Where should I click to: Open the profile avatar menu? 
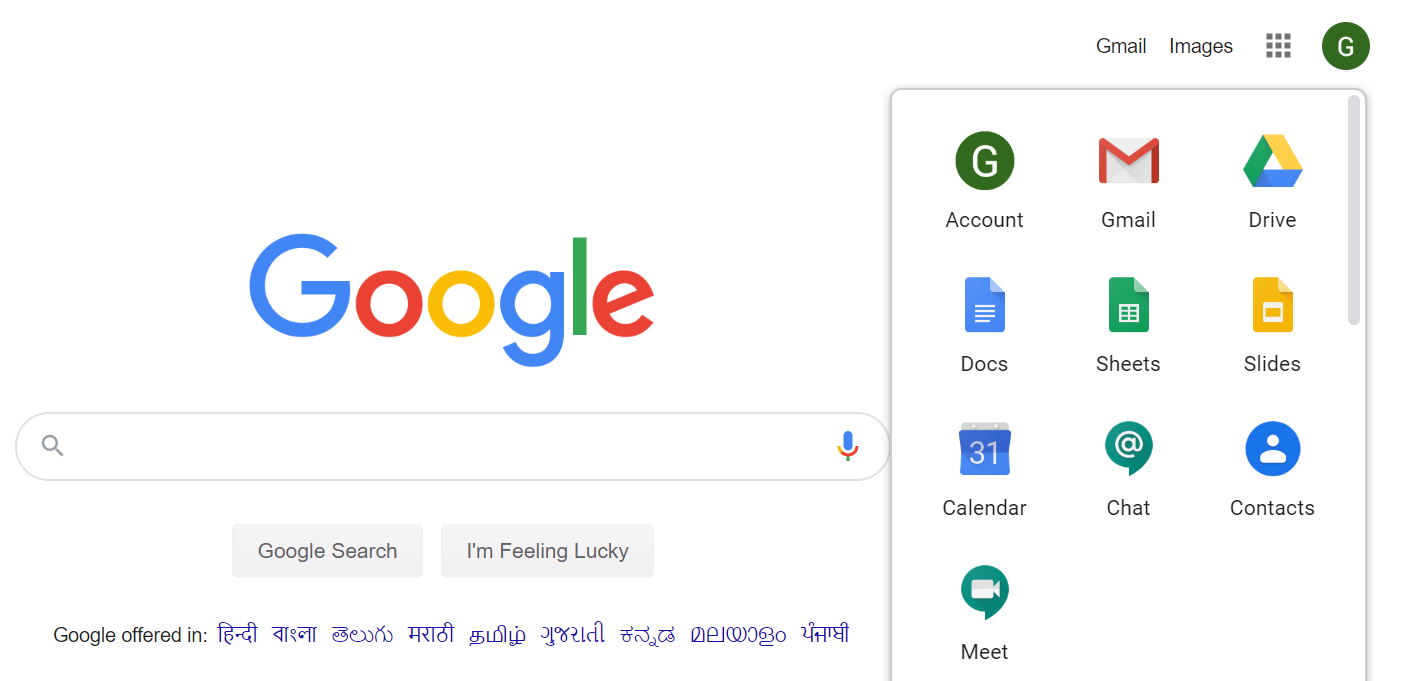tap(1345, 45)
